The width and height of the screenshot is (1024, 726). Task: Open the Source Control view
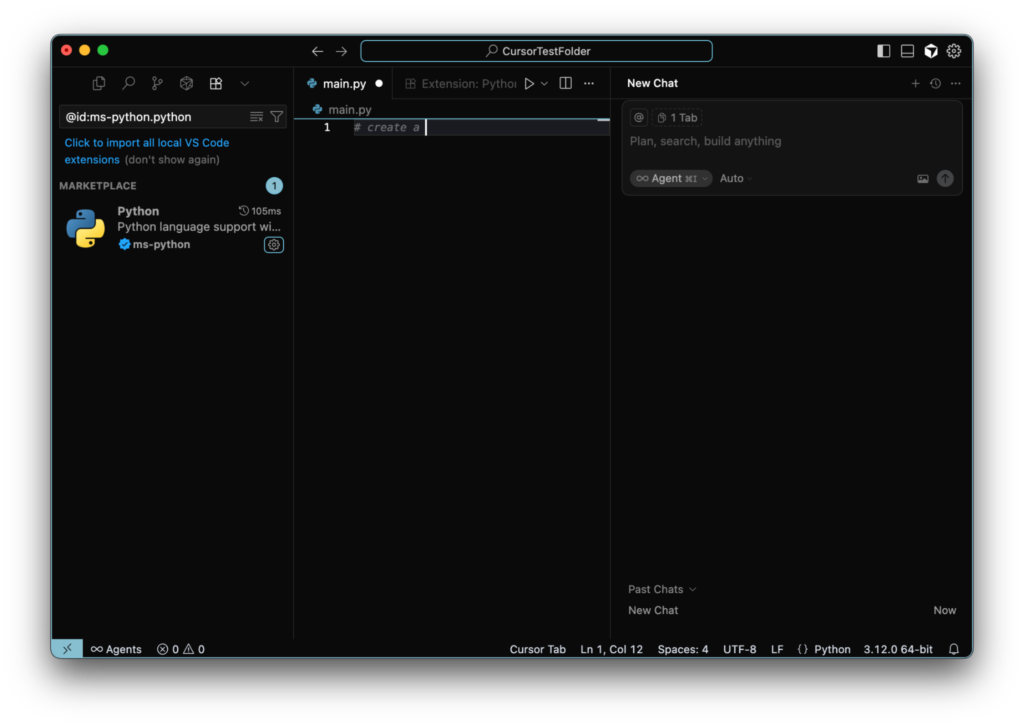[x=157, y=84]
